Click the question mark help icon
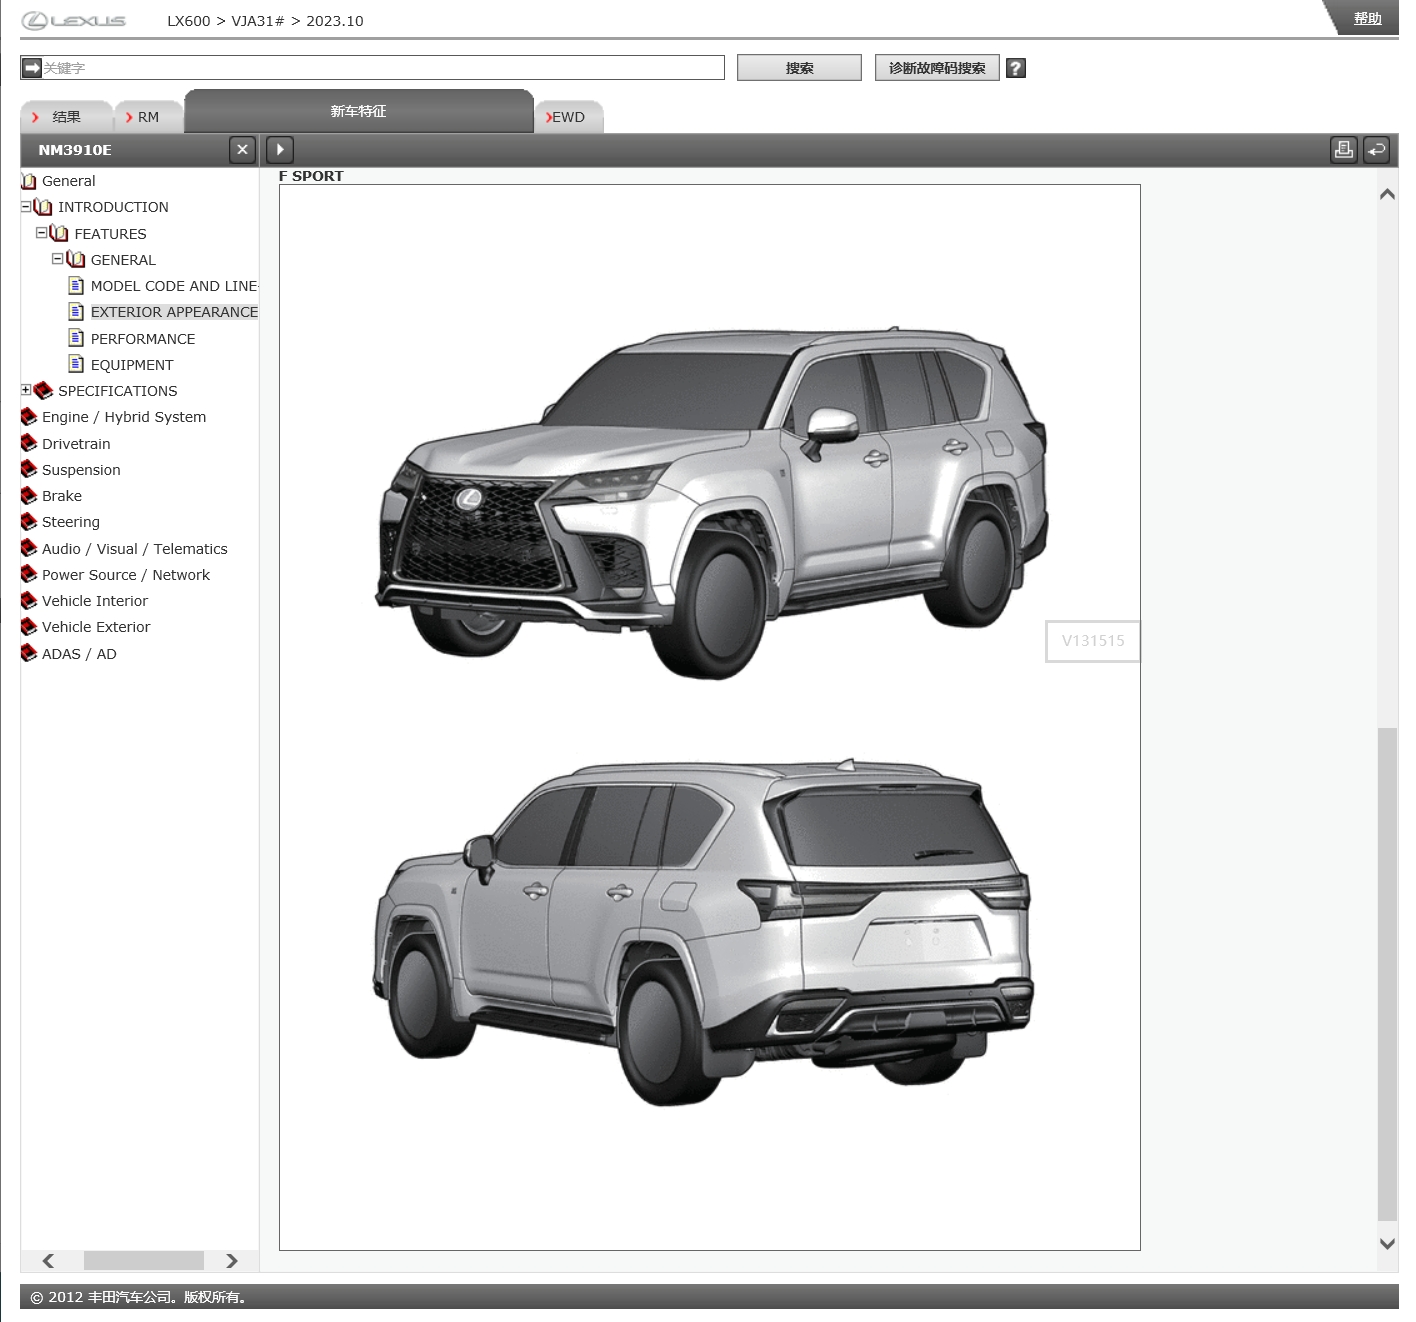The width and height of the screenshot is (1416, 1322). (x=1015, y=68)
